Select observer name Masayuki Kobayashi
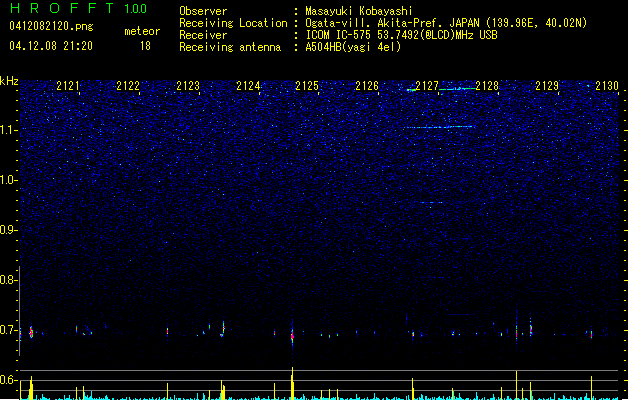This screenshot has width=629, height=400. coord(359,11)
